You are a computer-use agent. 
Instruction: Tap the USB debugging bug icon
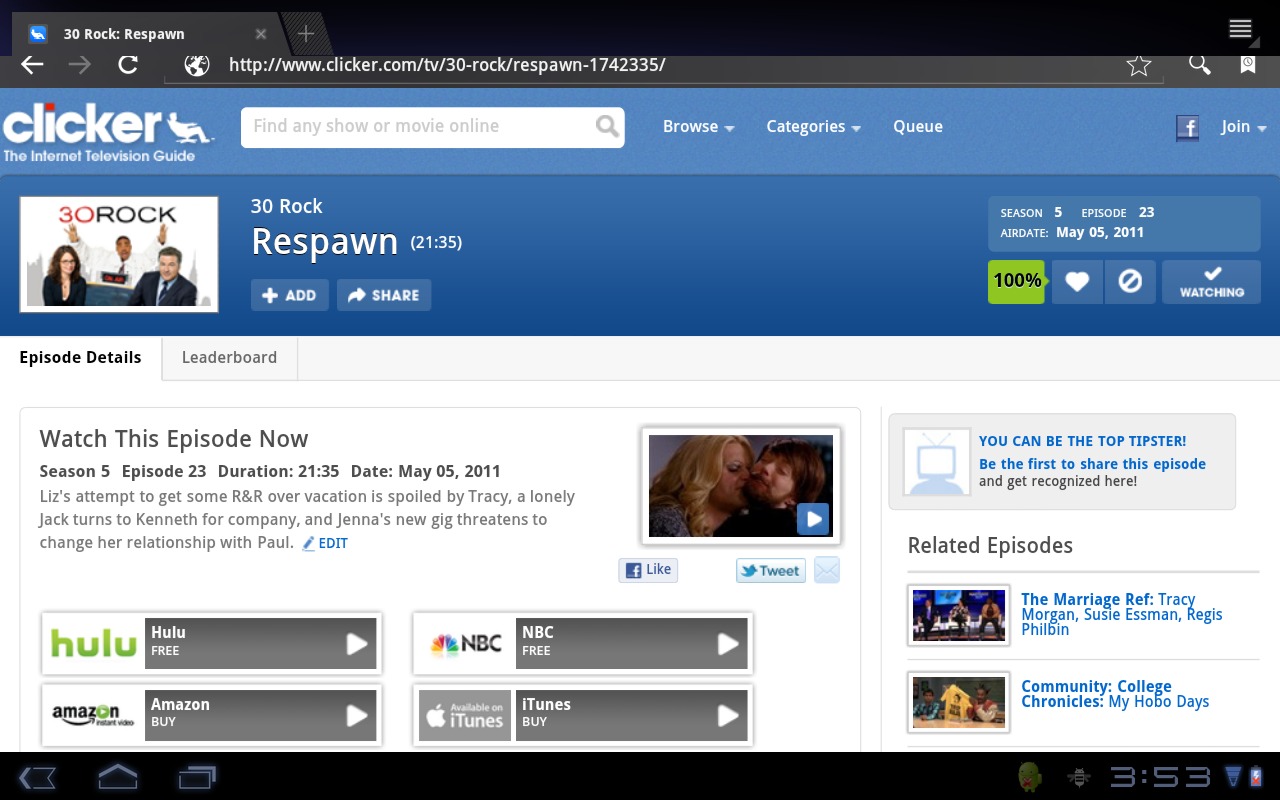1078,777
